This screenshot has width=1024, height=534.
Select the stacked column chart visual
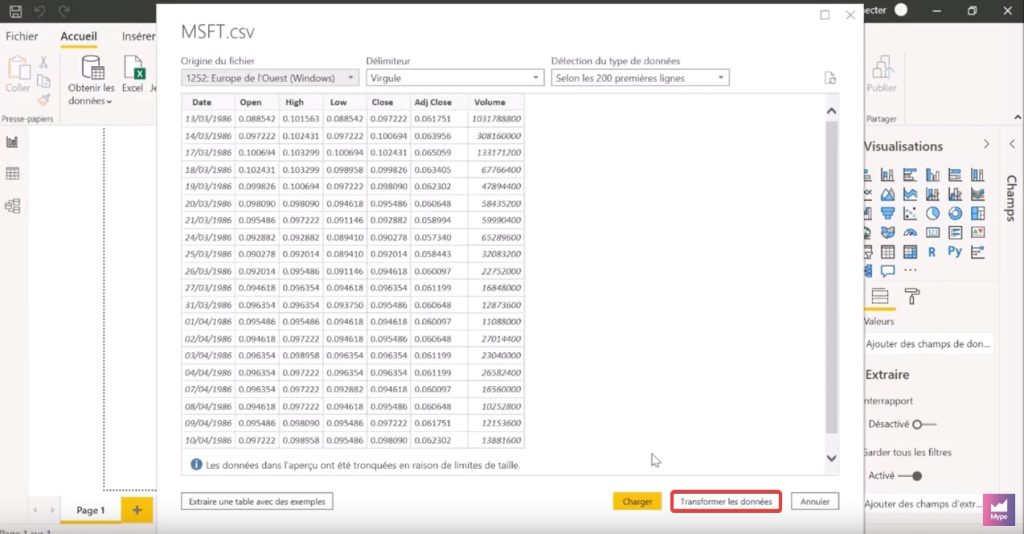[x=887, y=175]
